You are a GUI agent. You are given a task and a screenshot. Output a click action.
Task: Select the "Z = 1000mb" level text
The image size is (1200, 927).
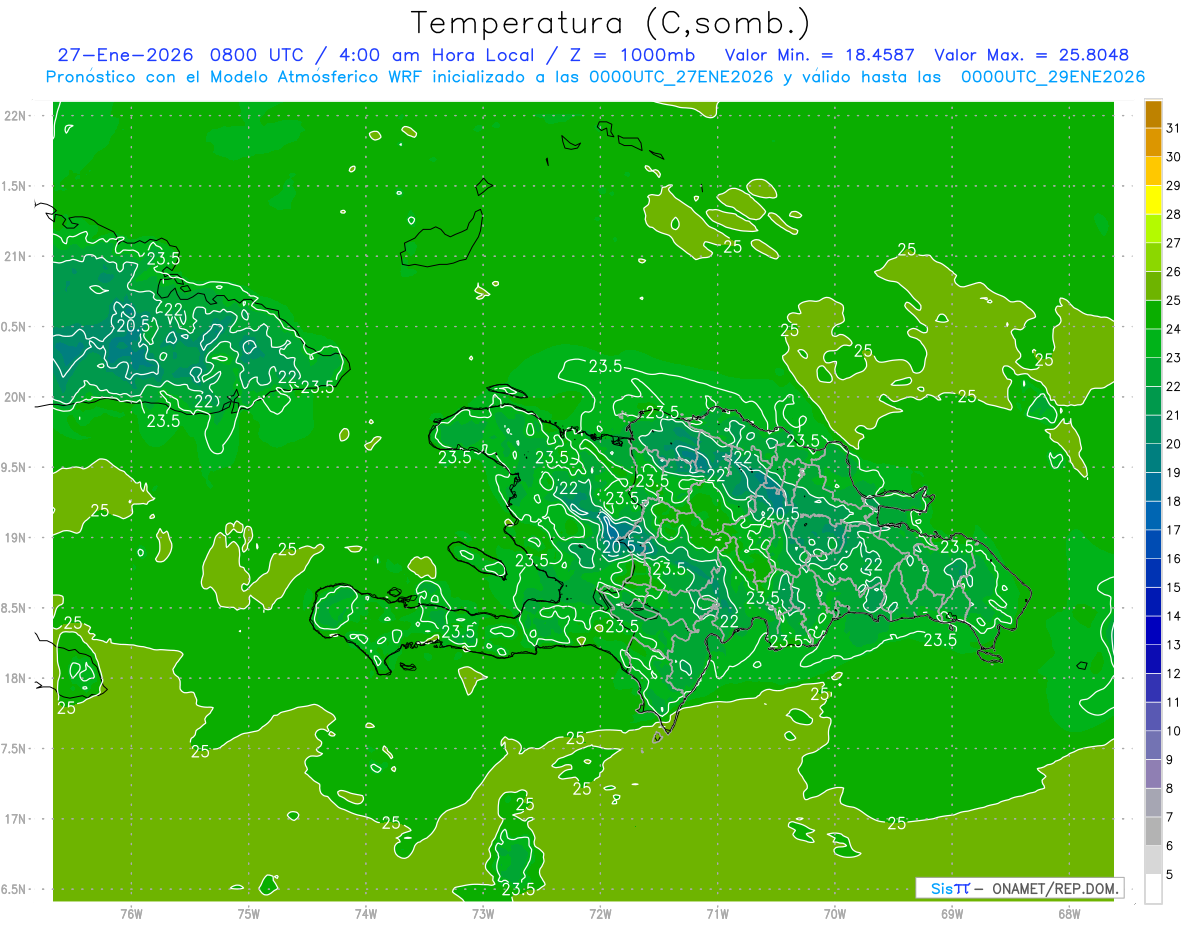[632, 55]
